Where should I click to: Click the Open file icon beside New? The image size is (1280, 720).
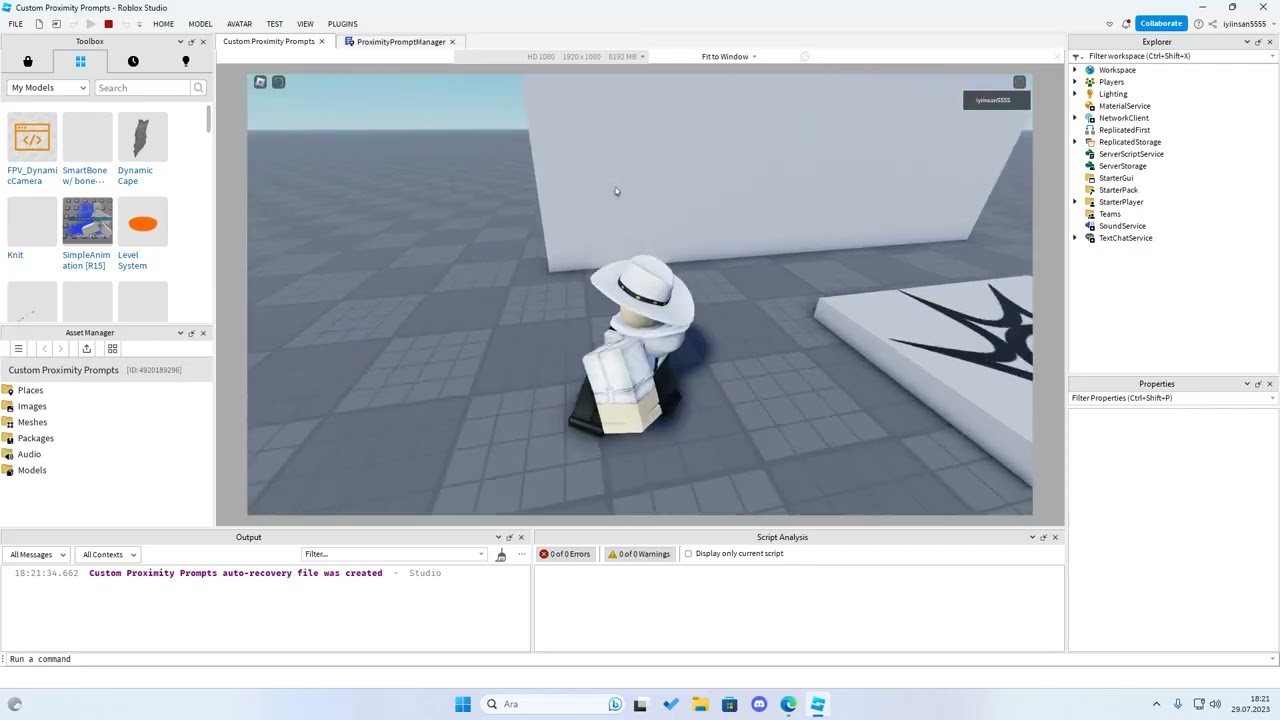(x=56, y=24)
